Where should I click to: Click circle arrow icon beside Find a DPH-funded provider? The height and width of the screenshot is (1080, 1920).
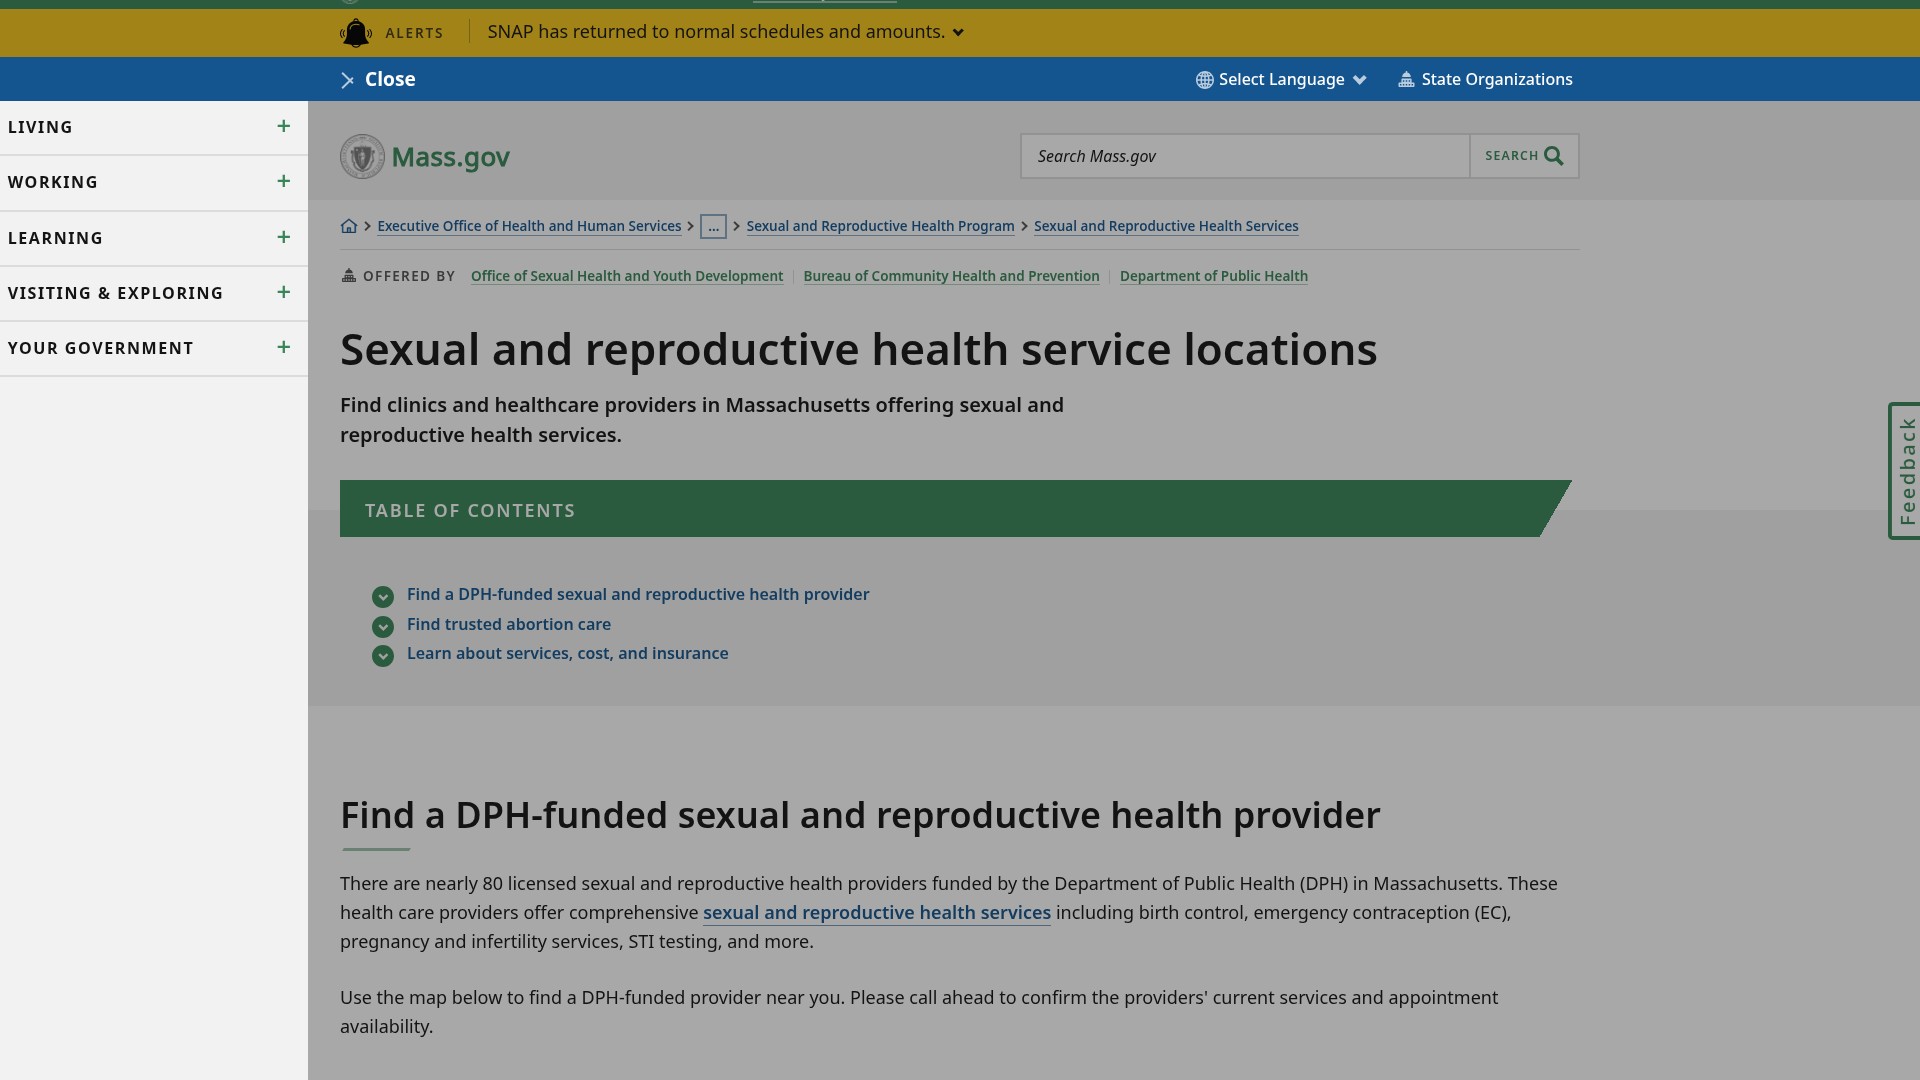383,597
